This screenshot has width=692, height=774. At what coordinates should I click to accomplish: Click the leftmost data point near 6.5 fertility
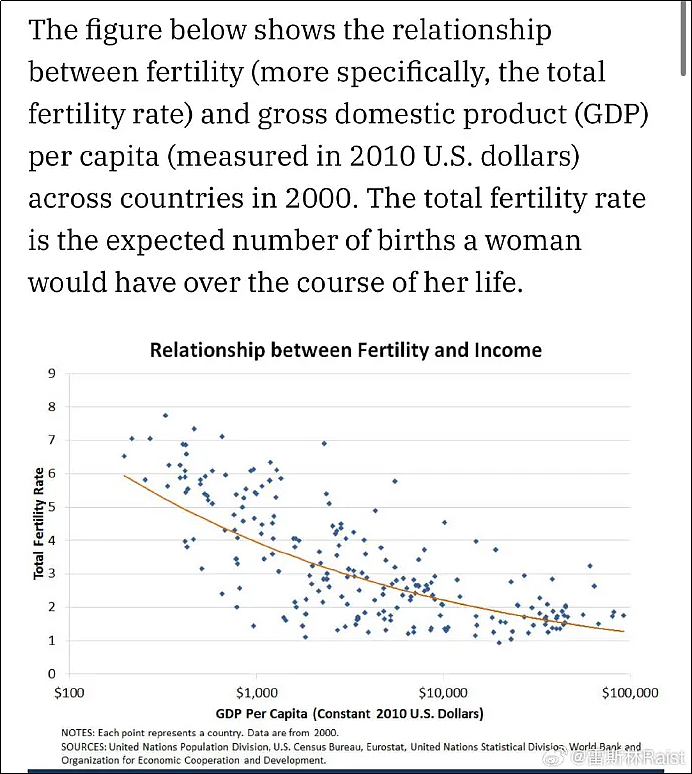coord(124,456)
